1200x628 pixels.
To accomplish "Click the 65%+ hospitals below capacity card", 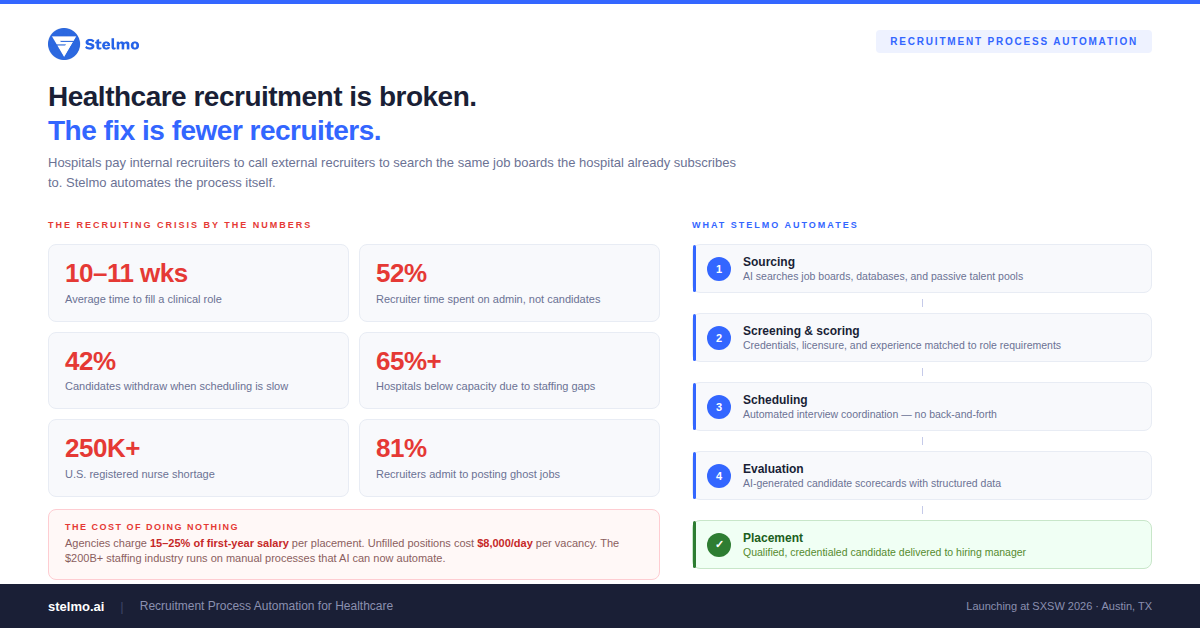I will 509,370.
